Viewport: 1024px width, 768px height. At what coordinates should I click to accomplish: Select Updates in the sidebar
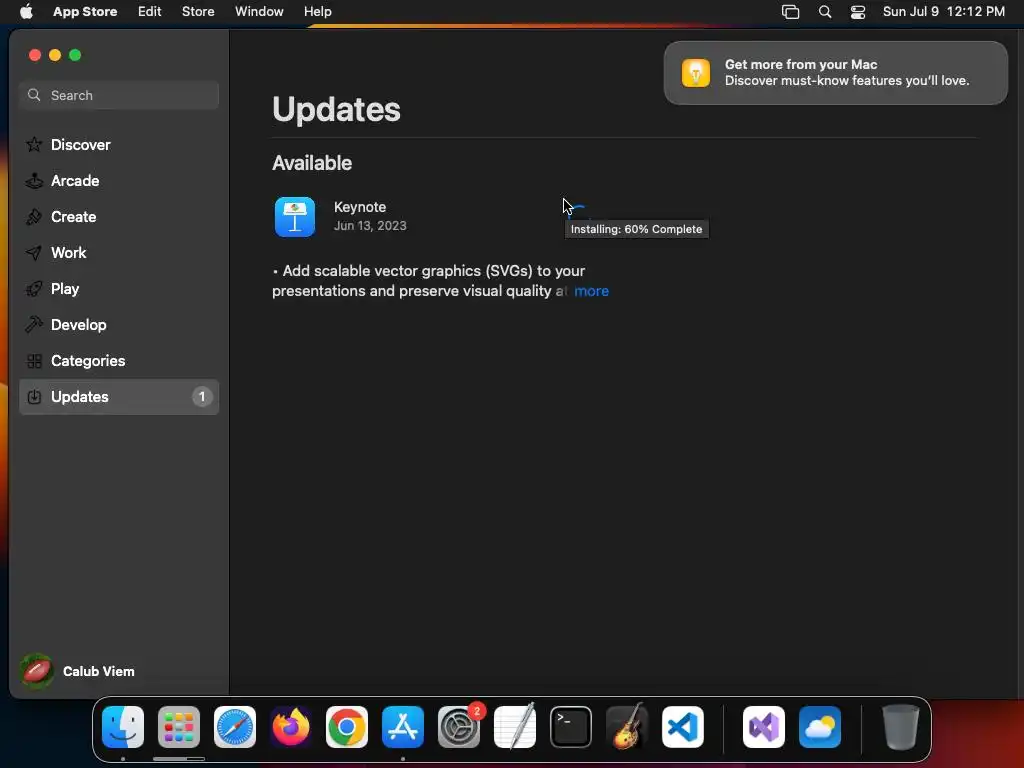(x=119, y=396)
